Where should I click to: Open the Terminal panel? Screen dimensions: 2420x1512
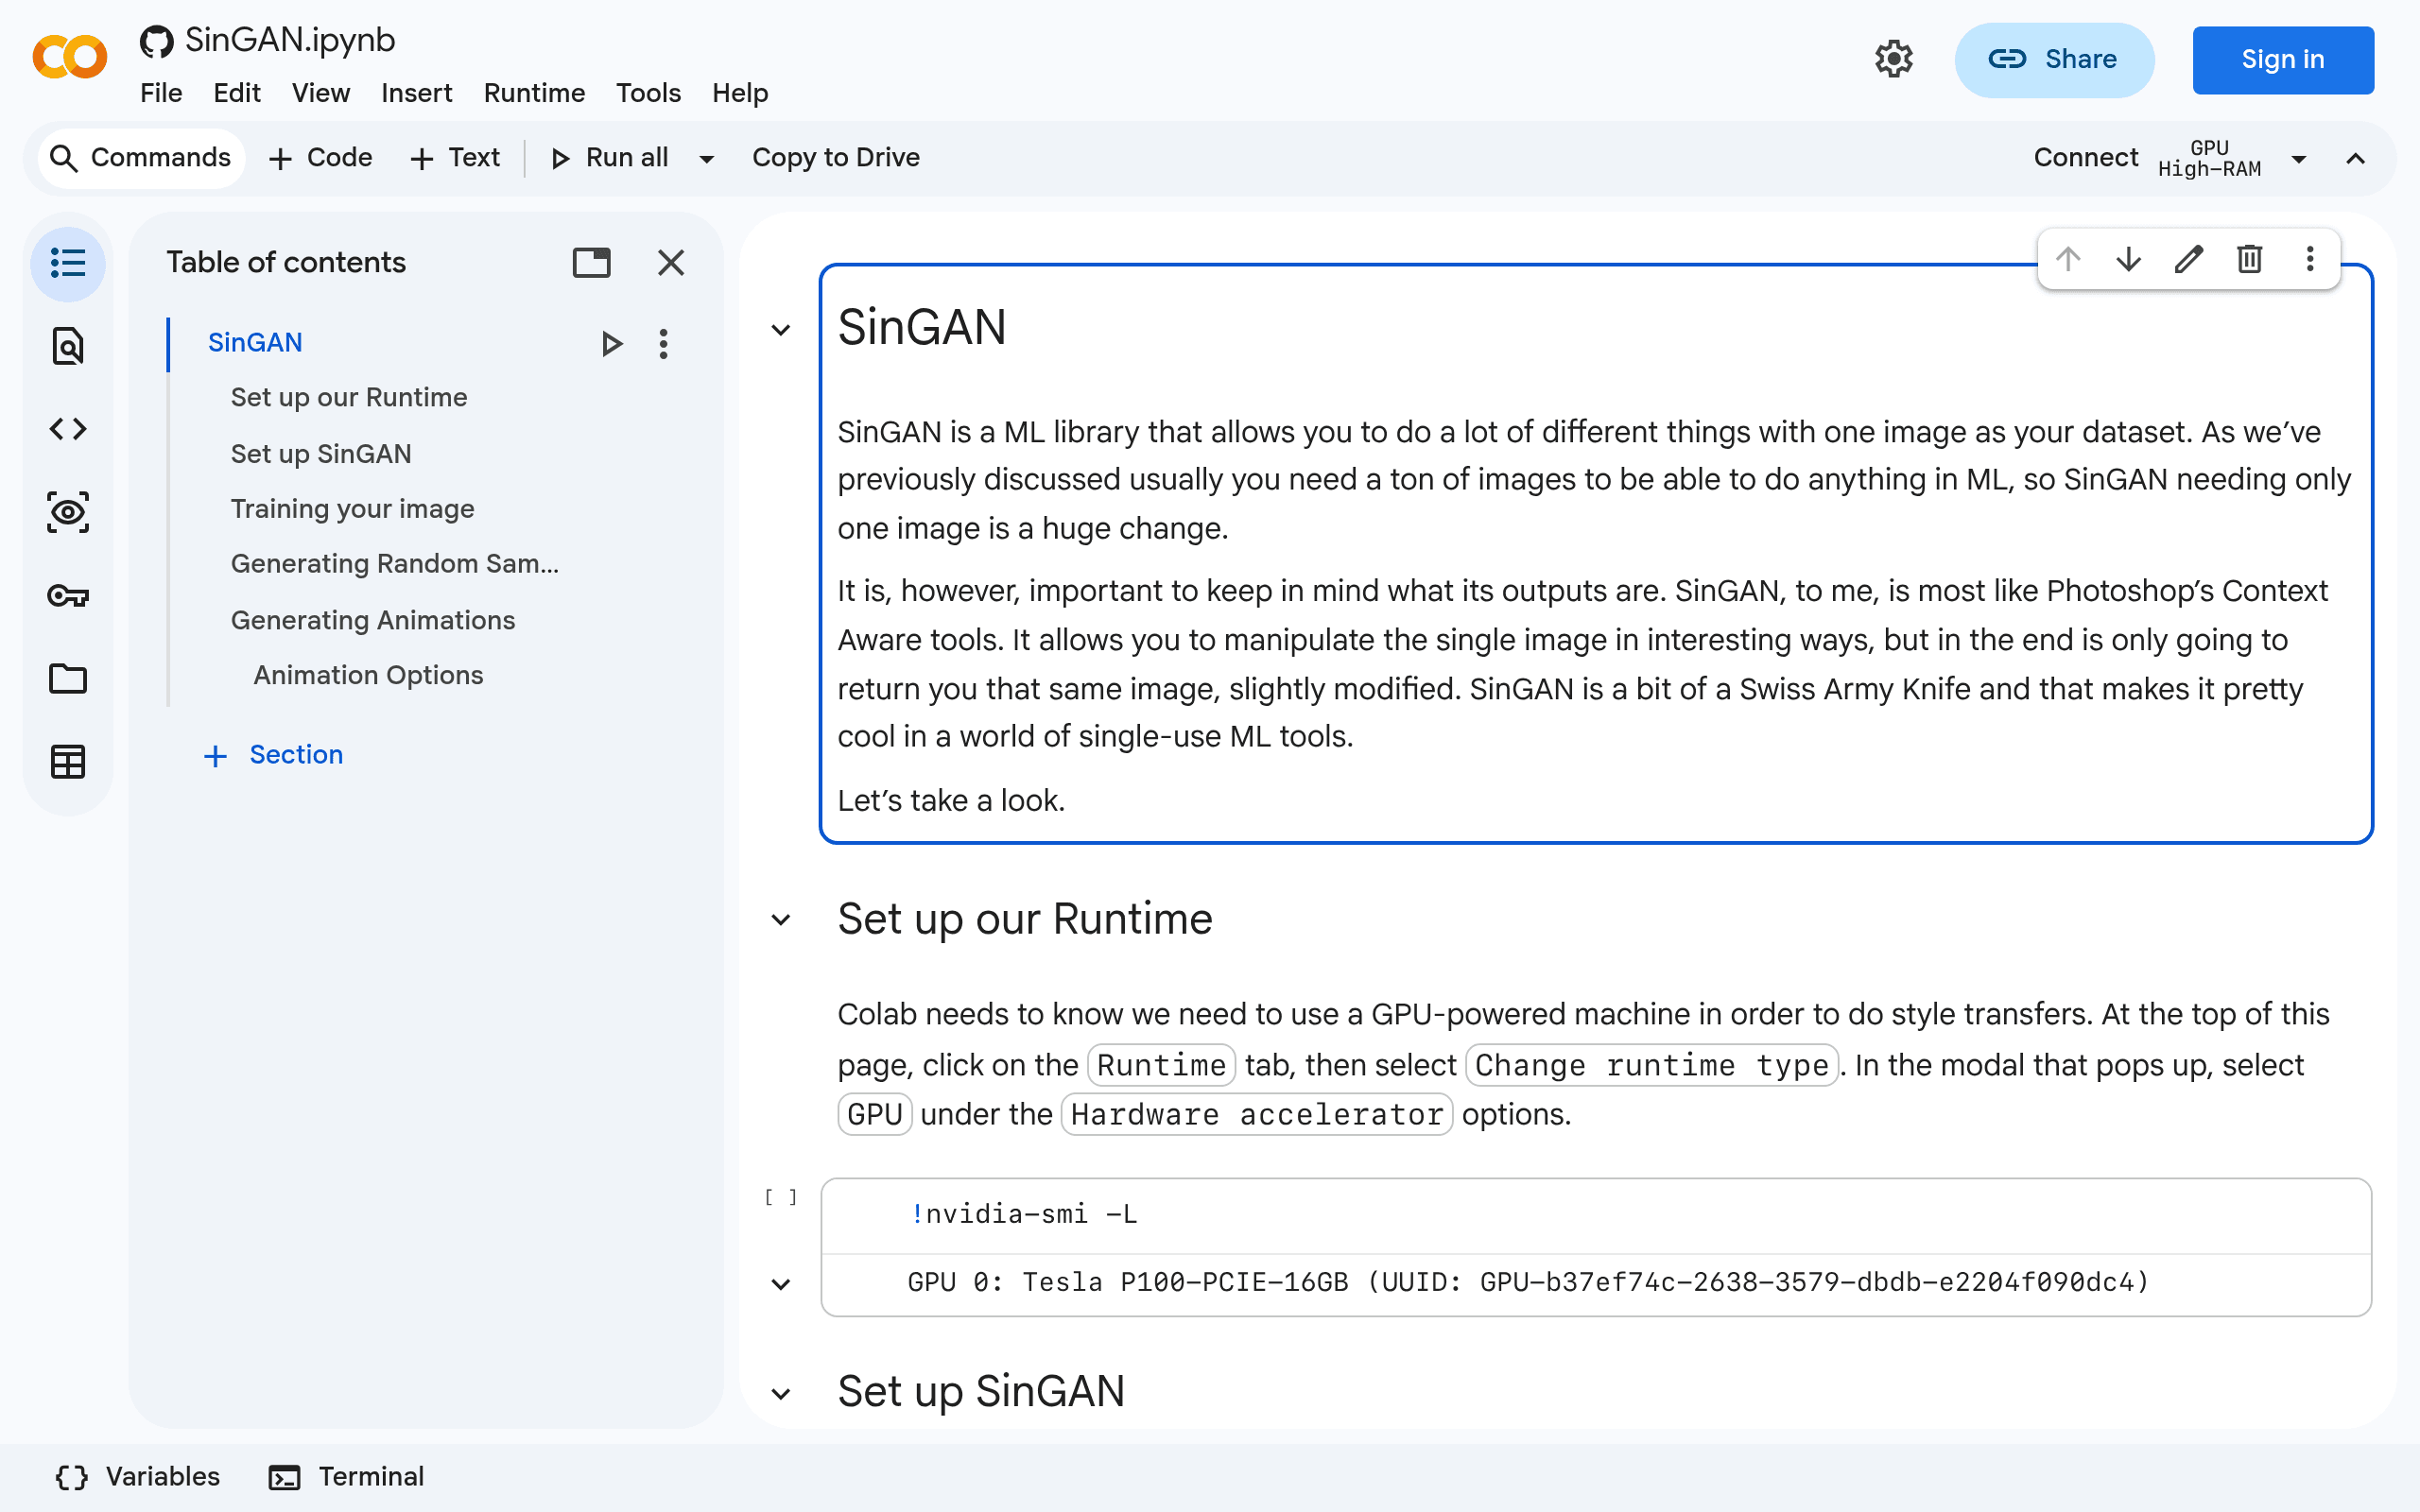346,1477
